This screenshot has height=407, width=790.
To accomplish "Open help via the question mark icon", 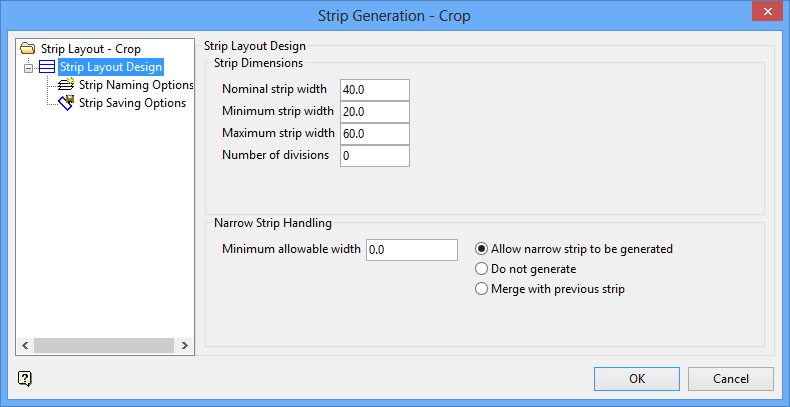I will (x=25, y=378).
